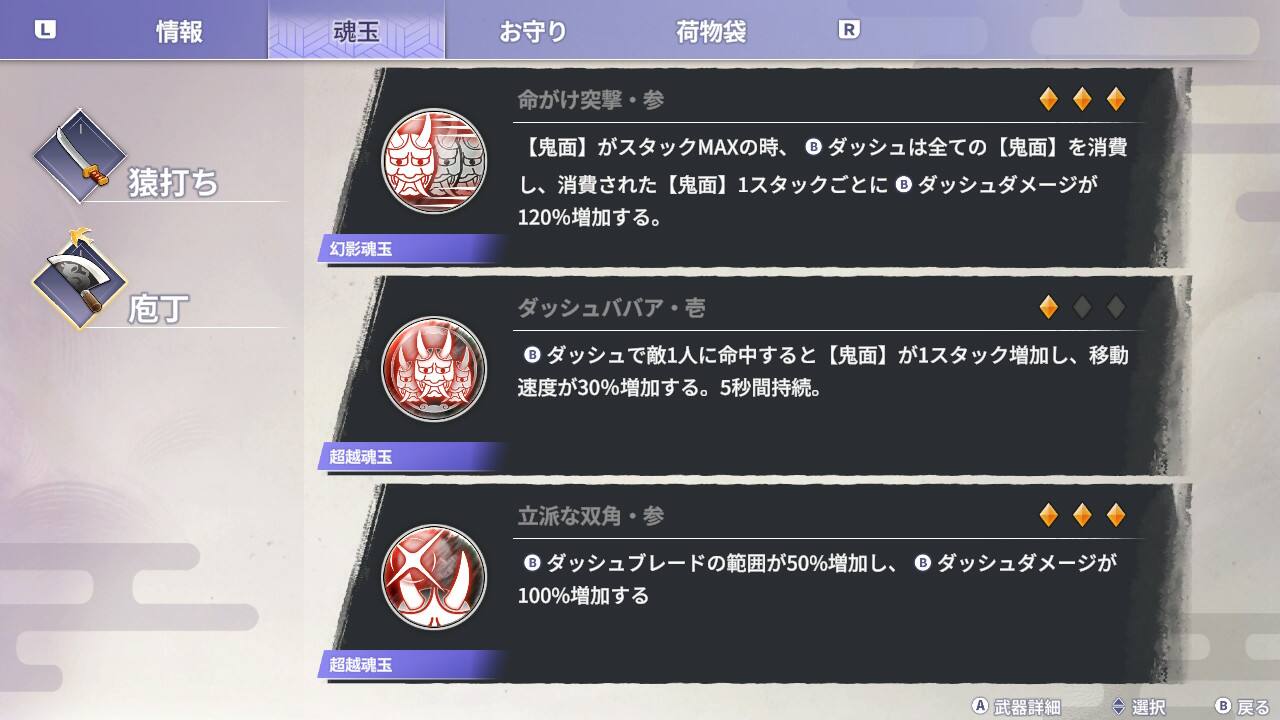Click the A button 武器詳細 prompt icon
Screen dimensions: 1280x720
coord(980,706)
